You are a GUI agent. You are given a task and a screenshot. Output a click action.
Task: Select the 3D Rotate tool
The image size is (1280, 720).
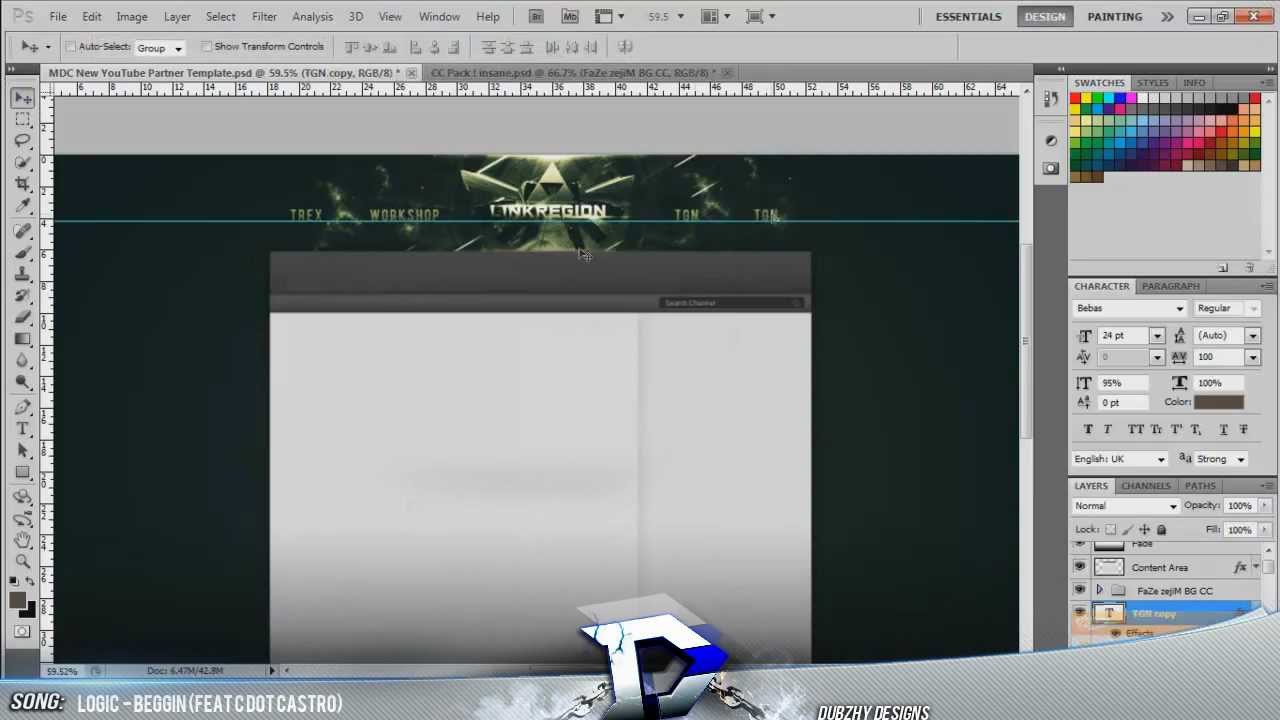[x=23, y=497]
